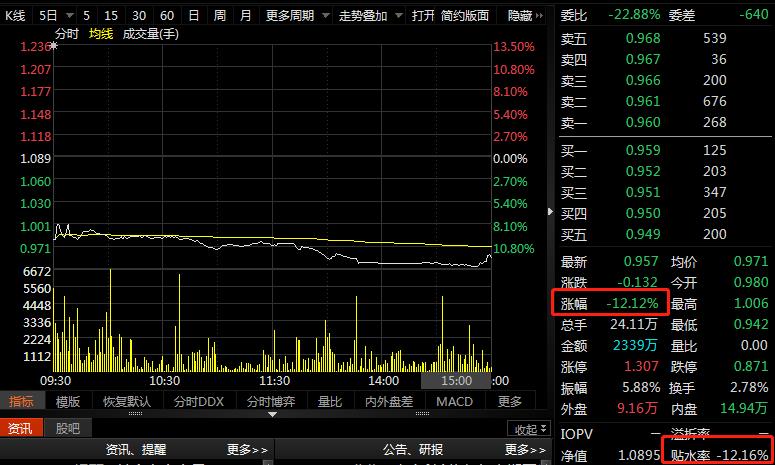Click 恢复默认 to reset indicators
The height and width of the screenshot is (465, 775).
coord(127,401)
